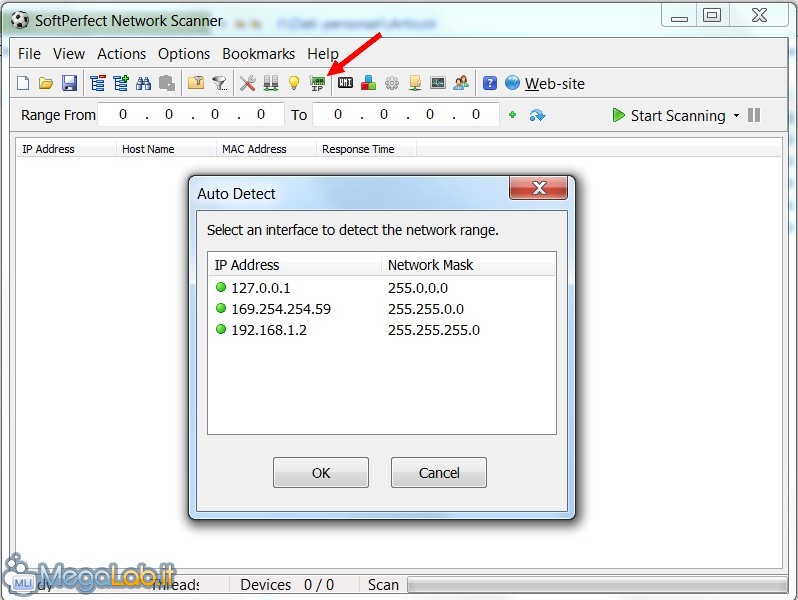The image size is (798, 600).
Task: Click network mask 255.255.255.0 cell
Action: click(434, 330)
